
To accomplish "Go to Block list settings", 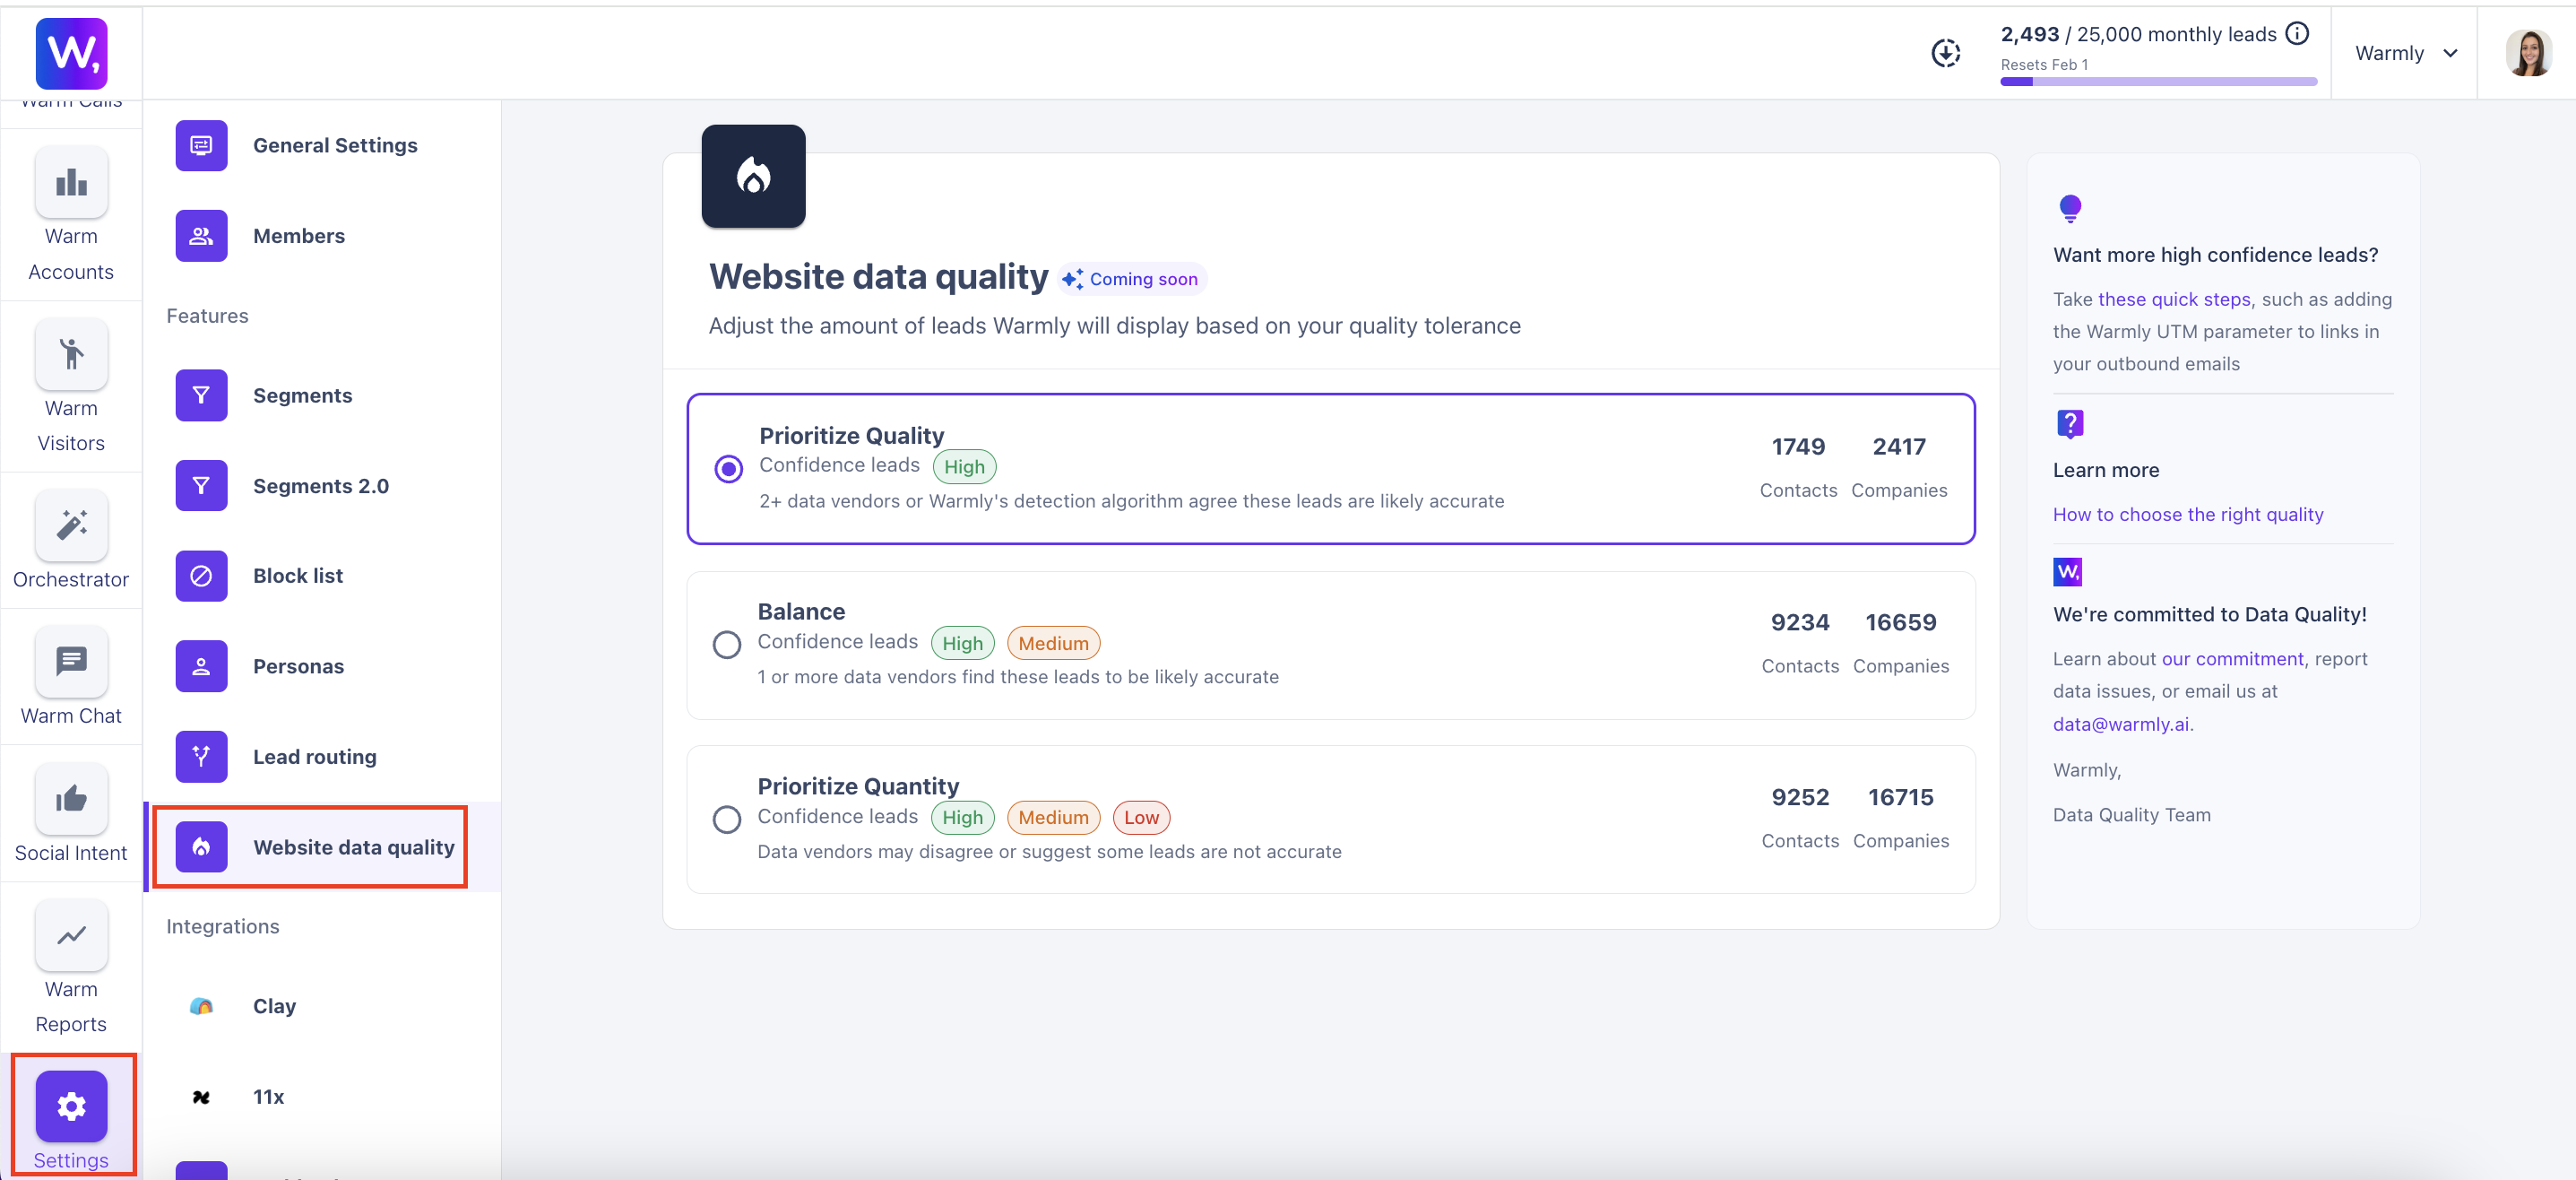I will click(x=297, y=576).
